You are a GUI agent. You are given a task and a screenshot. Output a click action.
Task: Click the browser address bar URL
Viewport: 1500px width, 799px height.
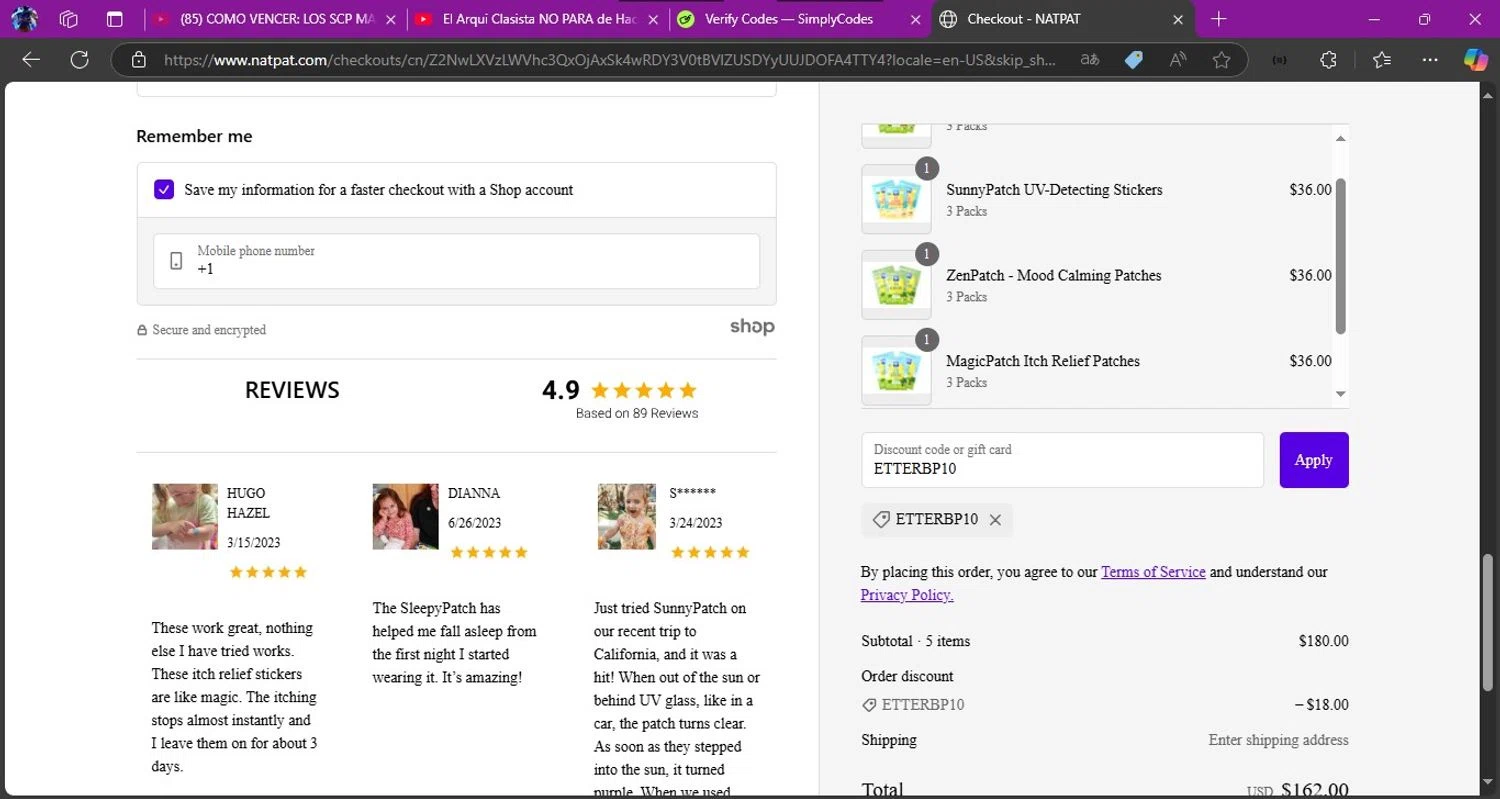click(x=610, y=60)
